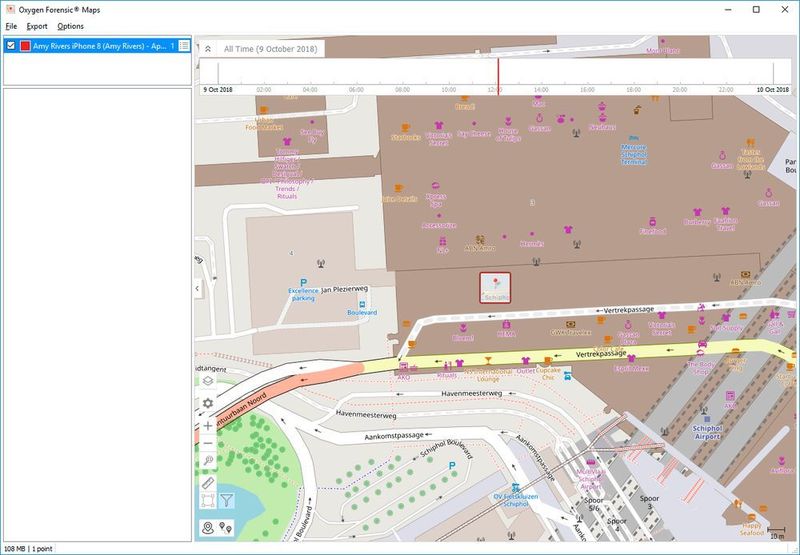Image resolution: width=800 pixels, height=555 pixels.
Task: Click the Havenmeesterweg upper street label
Action: pyautogui.click(x=471, y=393)
